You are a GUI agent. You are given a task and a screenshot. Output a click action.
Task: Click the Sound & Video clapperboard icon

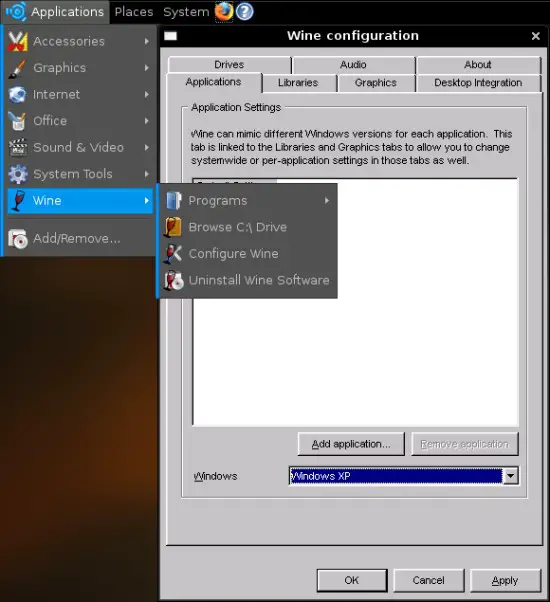pyautogui.click(x=18, y=147)
